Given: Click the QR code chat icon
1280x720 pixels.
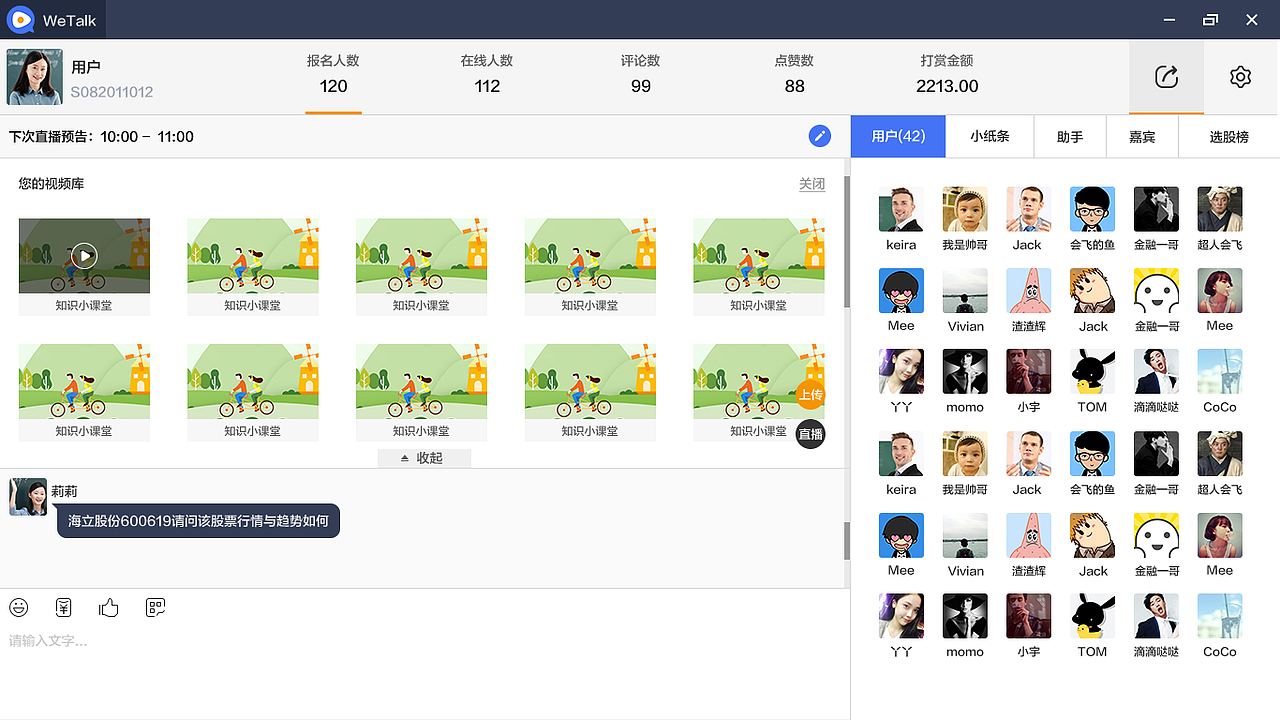Looking at the screenshot, I should click(155, 607).
